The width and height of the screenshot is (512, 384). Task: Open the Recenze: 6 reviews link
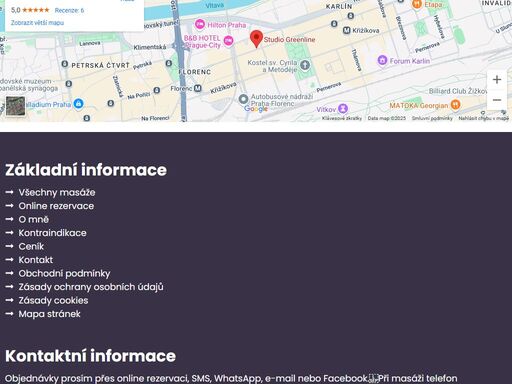tap(69, 10)
